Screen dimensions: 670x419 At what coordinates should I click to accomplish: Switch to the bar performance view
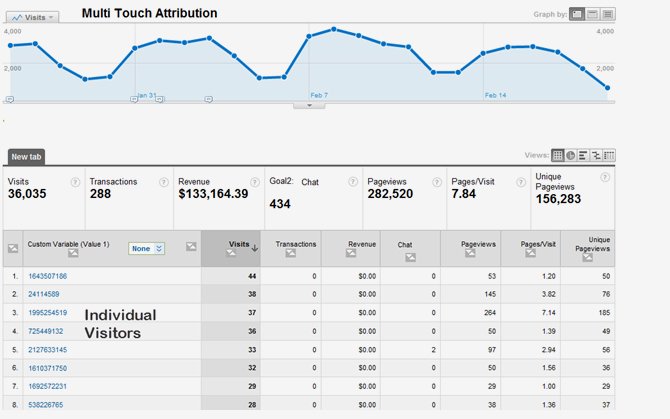pos(583,155)
